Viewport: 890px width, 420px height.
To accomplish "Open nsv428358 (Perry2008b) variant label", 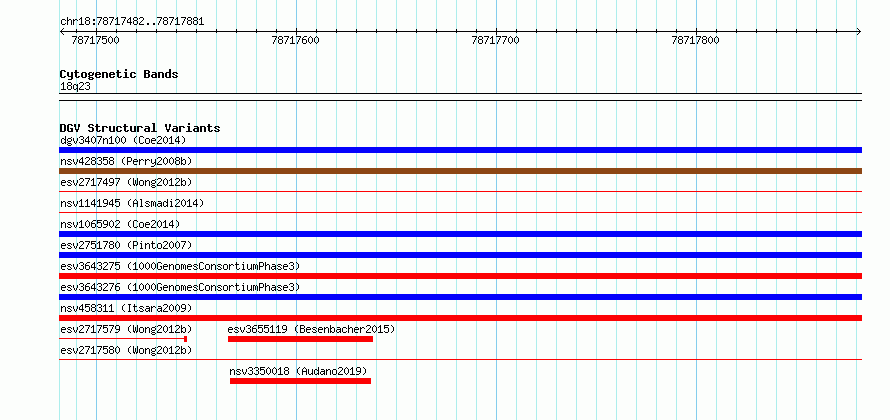I will tap(126, 161).
